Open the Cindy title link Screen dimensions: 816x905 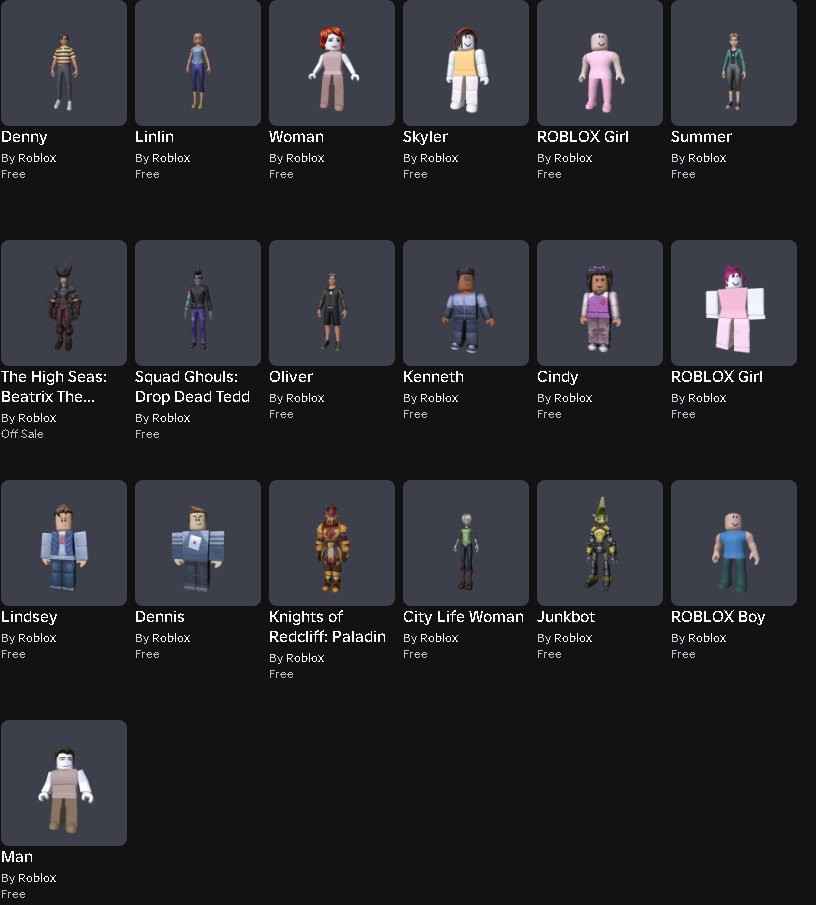pyautogui.click(x=557, y=377)
